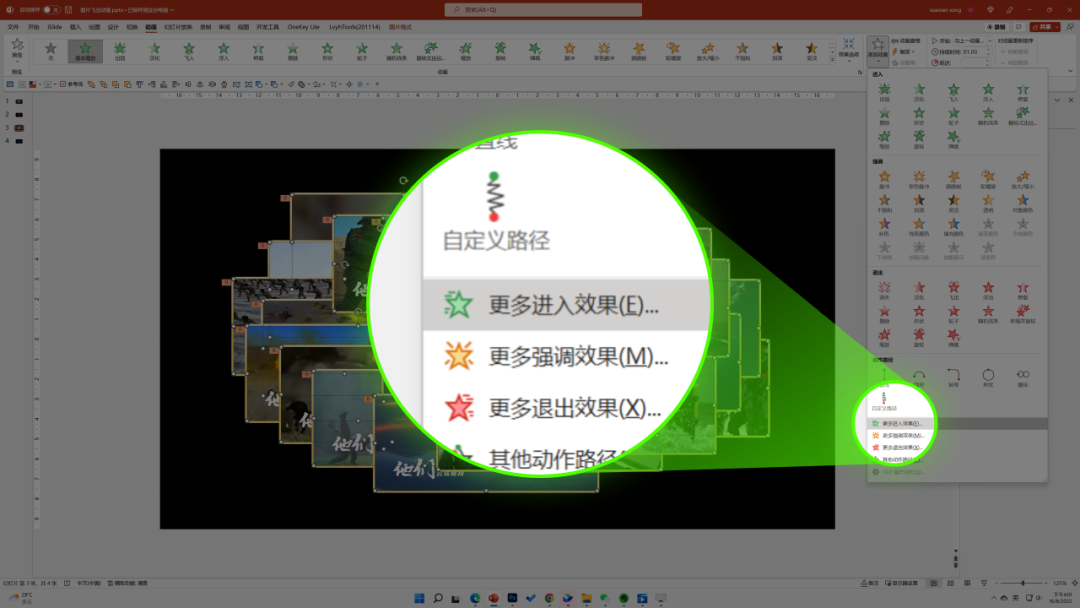Viewport: 1080px width, 608px height.
Task: Click the search box in title bar
Action: pyautogui.click(x=543, y=10)
